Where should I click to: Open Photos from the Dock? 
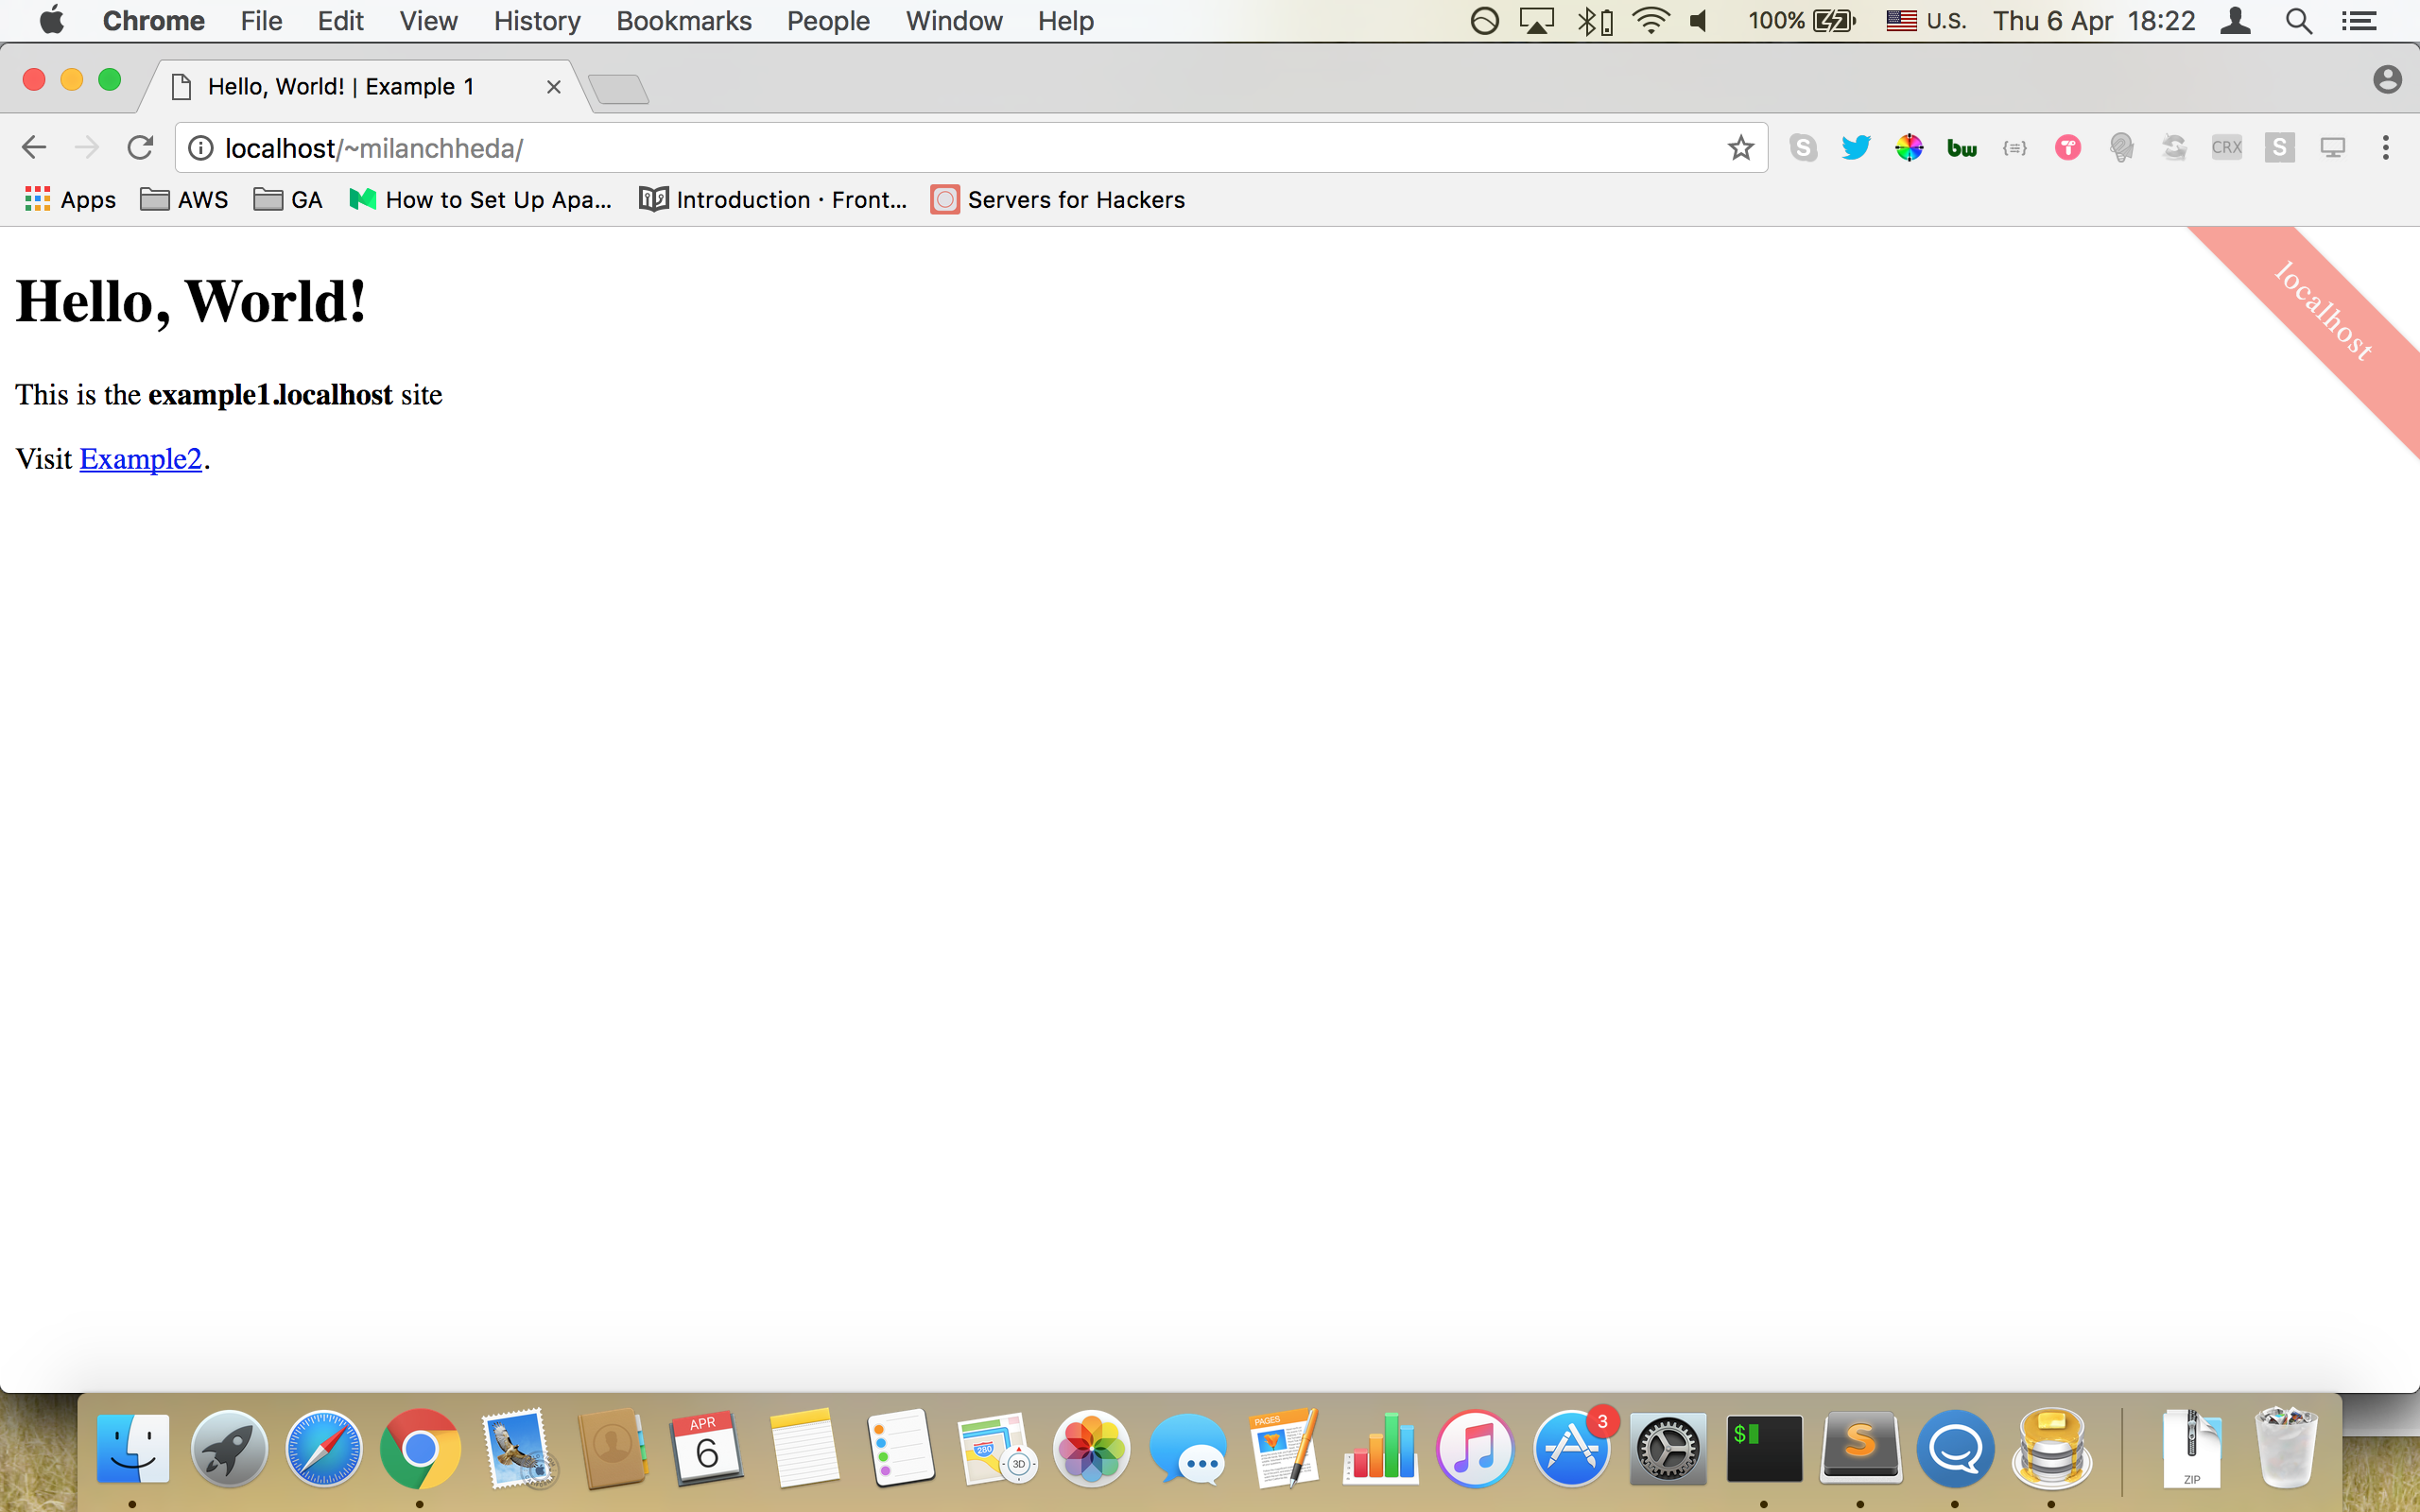(1092, 1447)
